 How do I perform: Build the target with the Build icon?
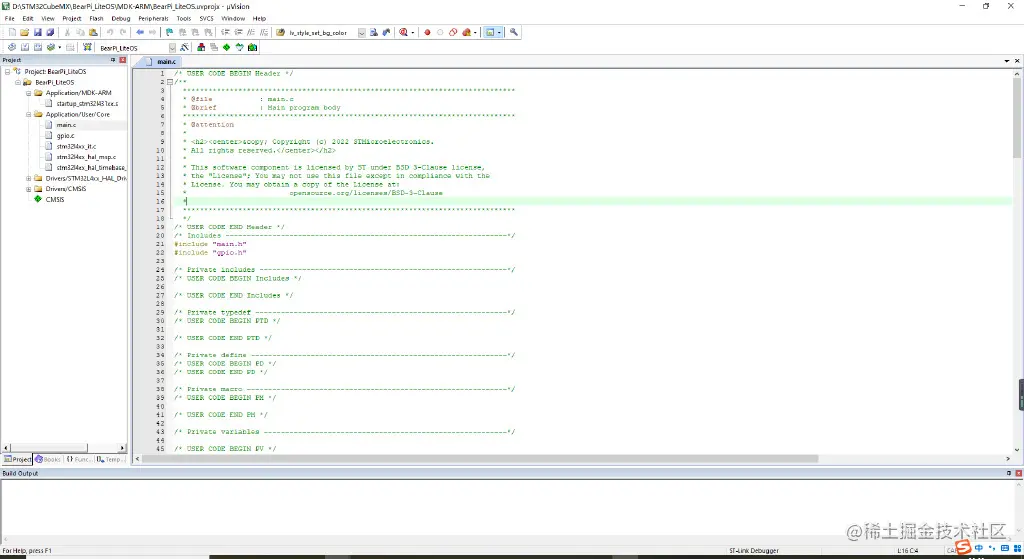click(25, 47)
